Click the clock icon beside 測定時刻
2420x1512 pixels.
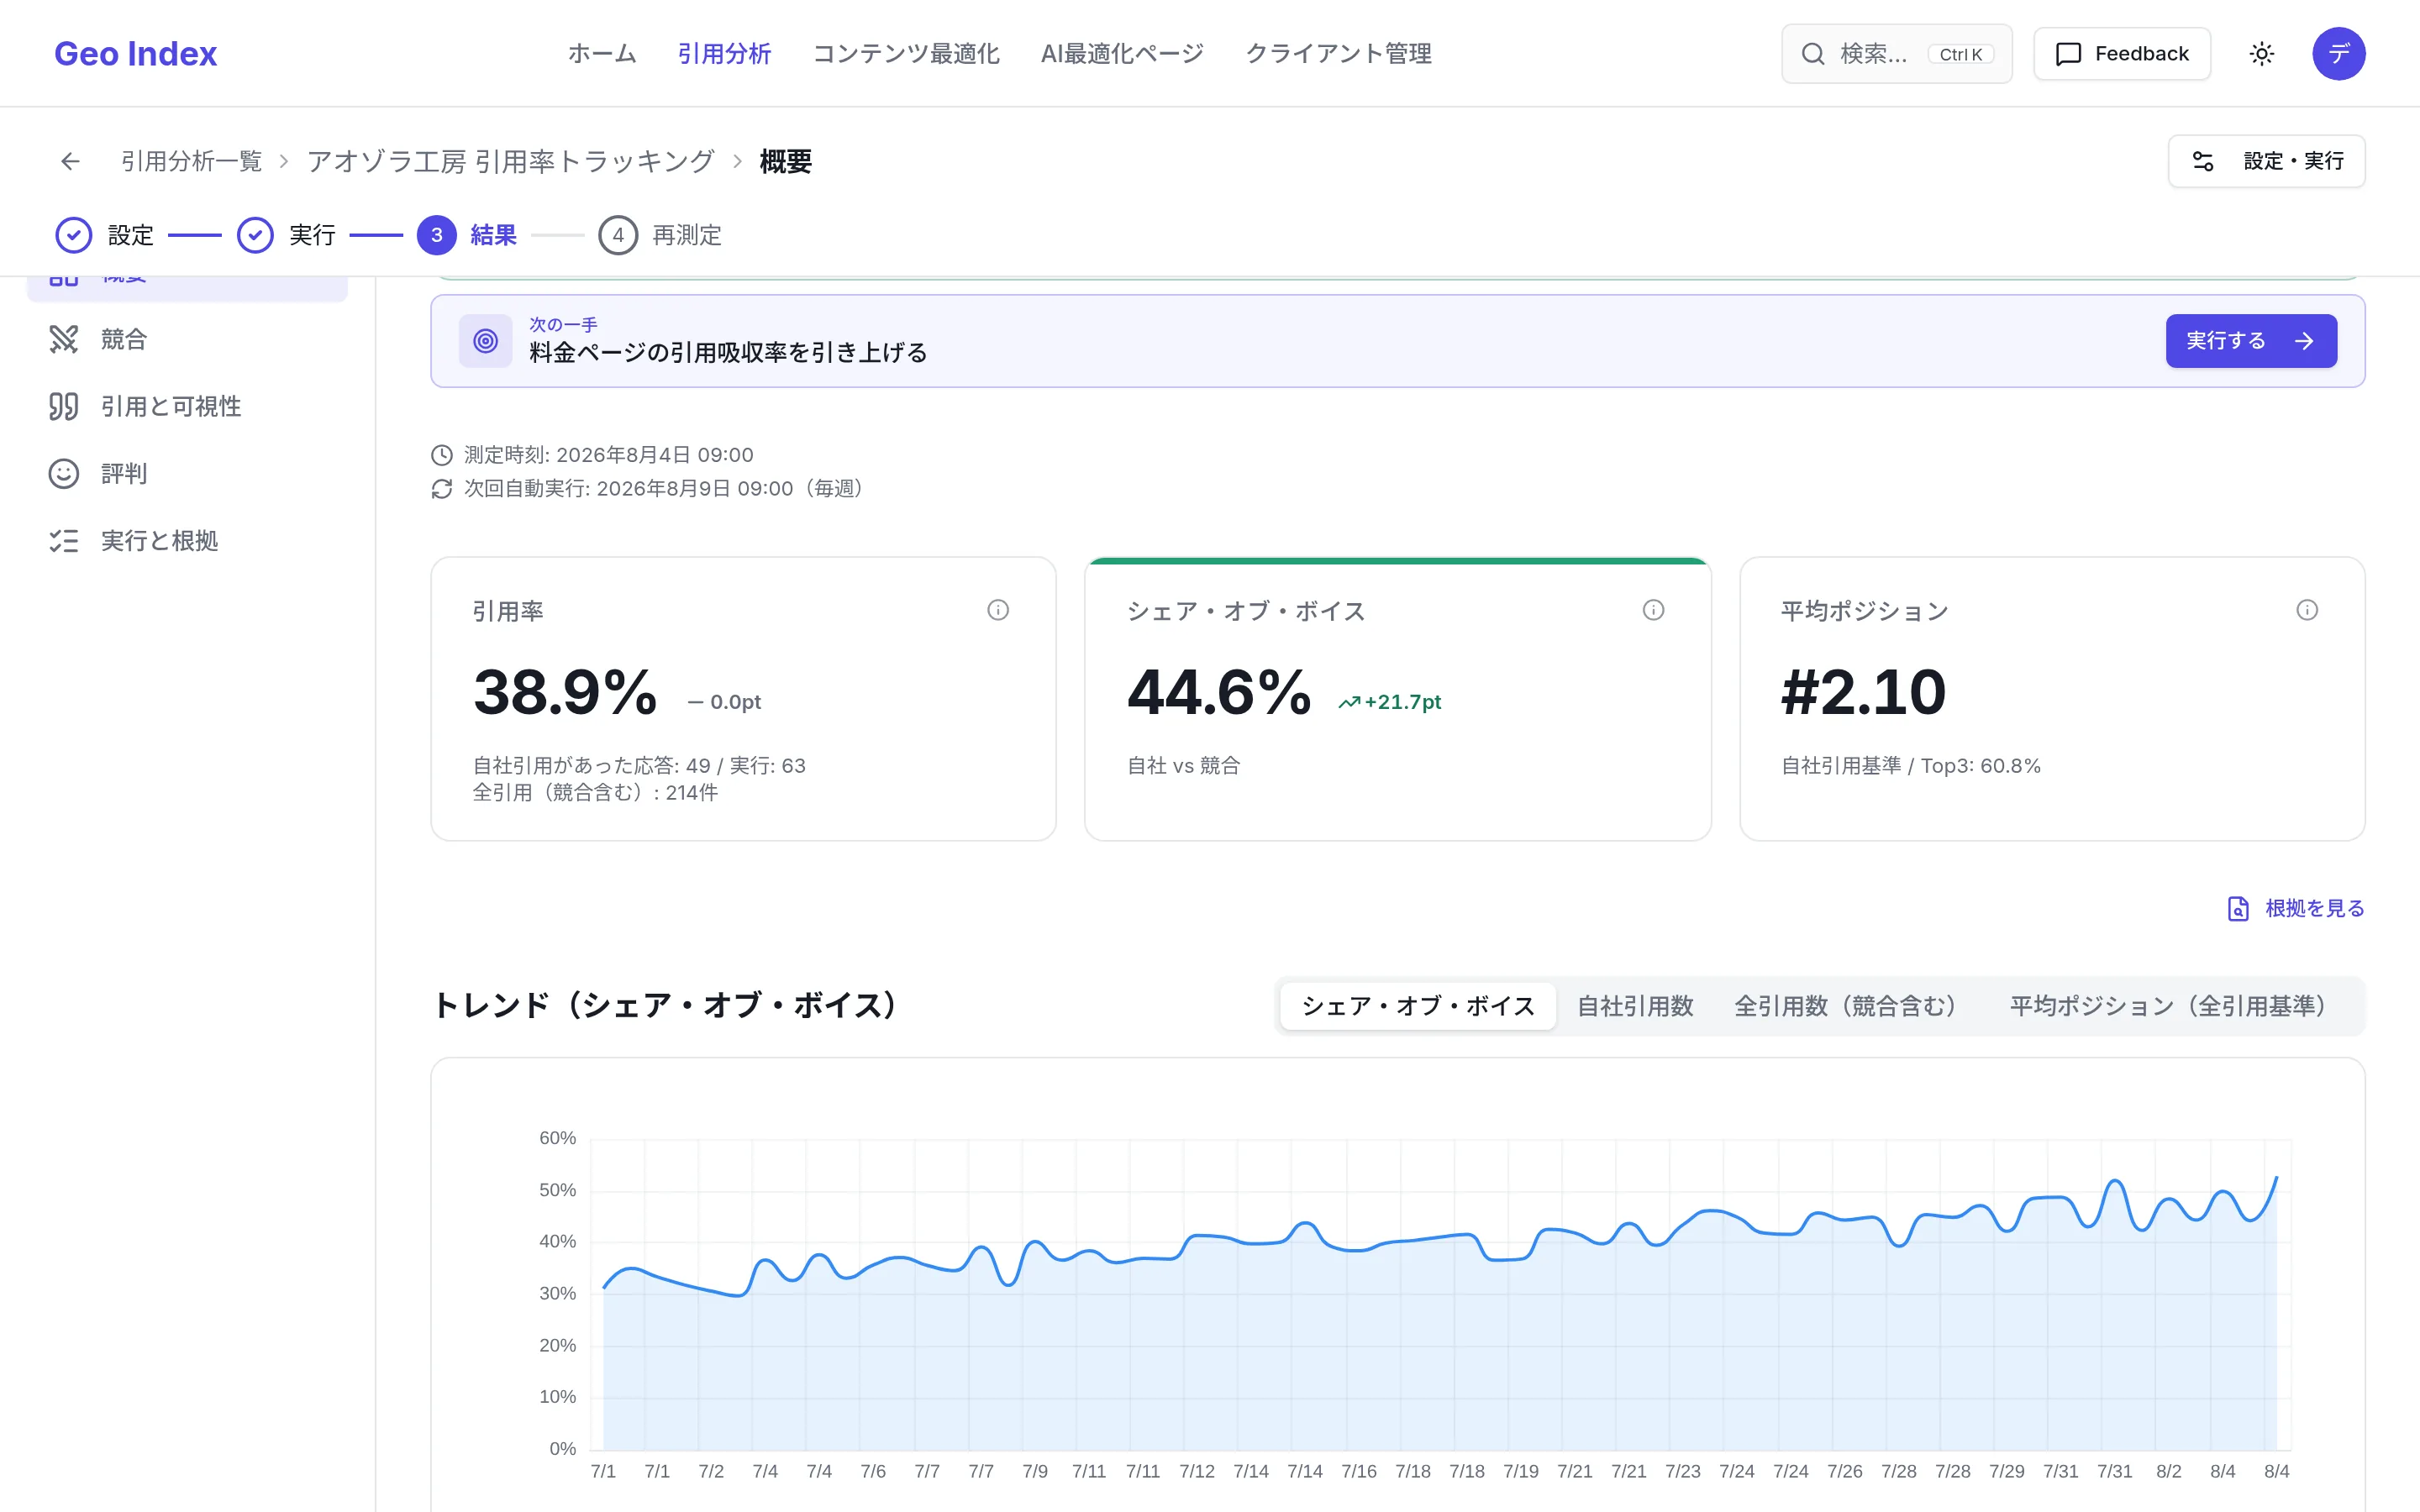click(x=441, y=455)
